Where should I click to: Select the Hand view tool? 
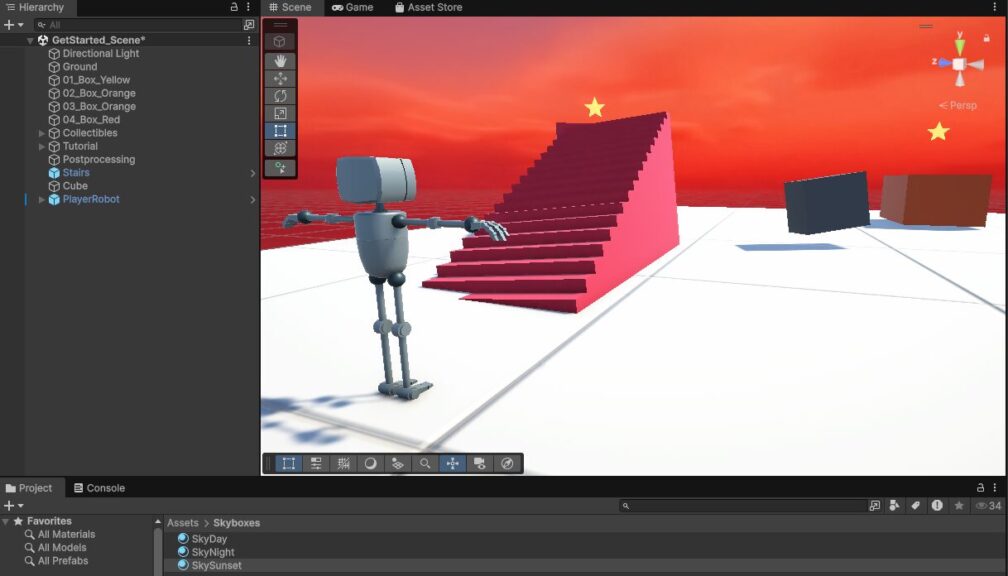[280, 61]
